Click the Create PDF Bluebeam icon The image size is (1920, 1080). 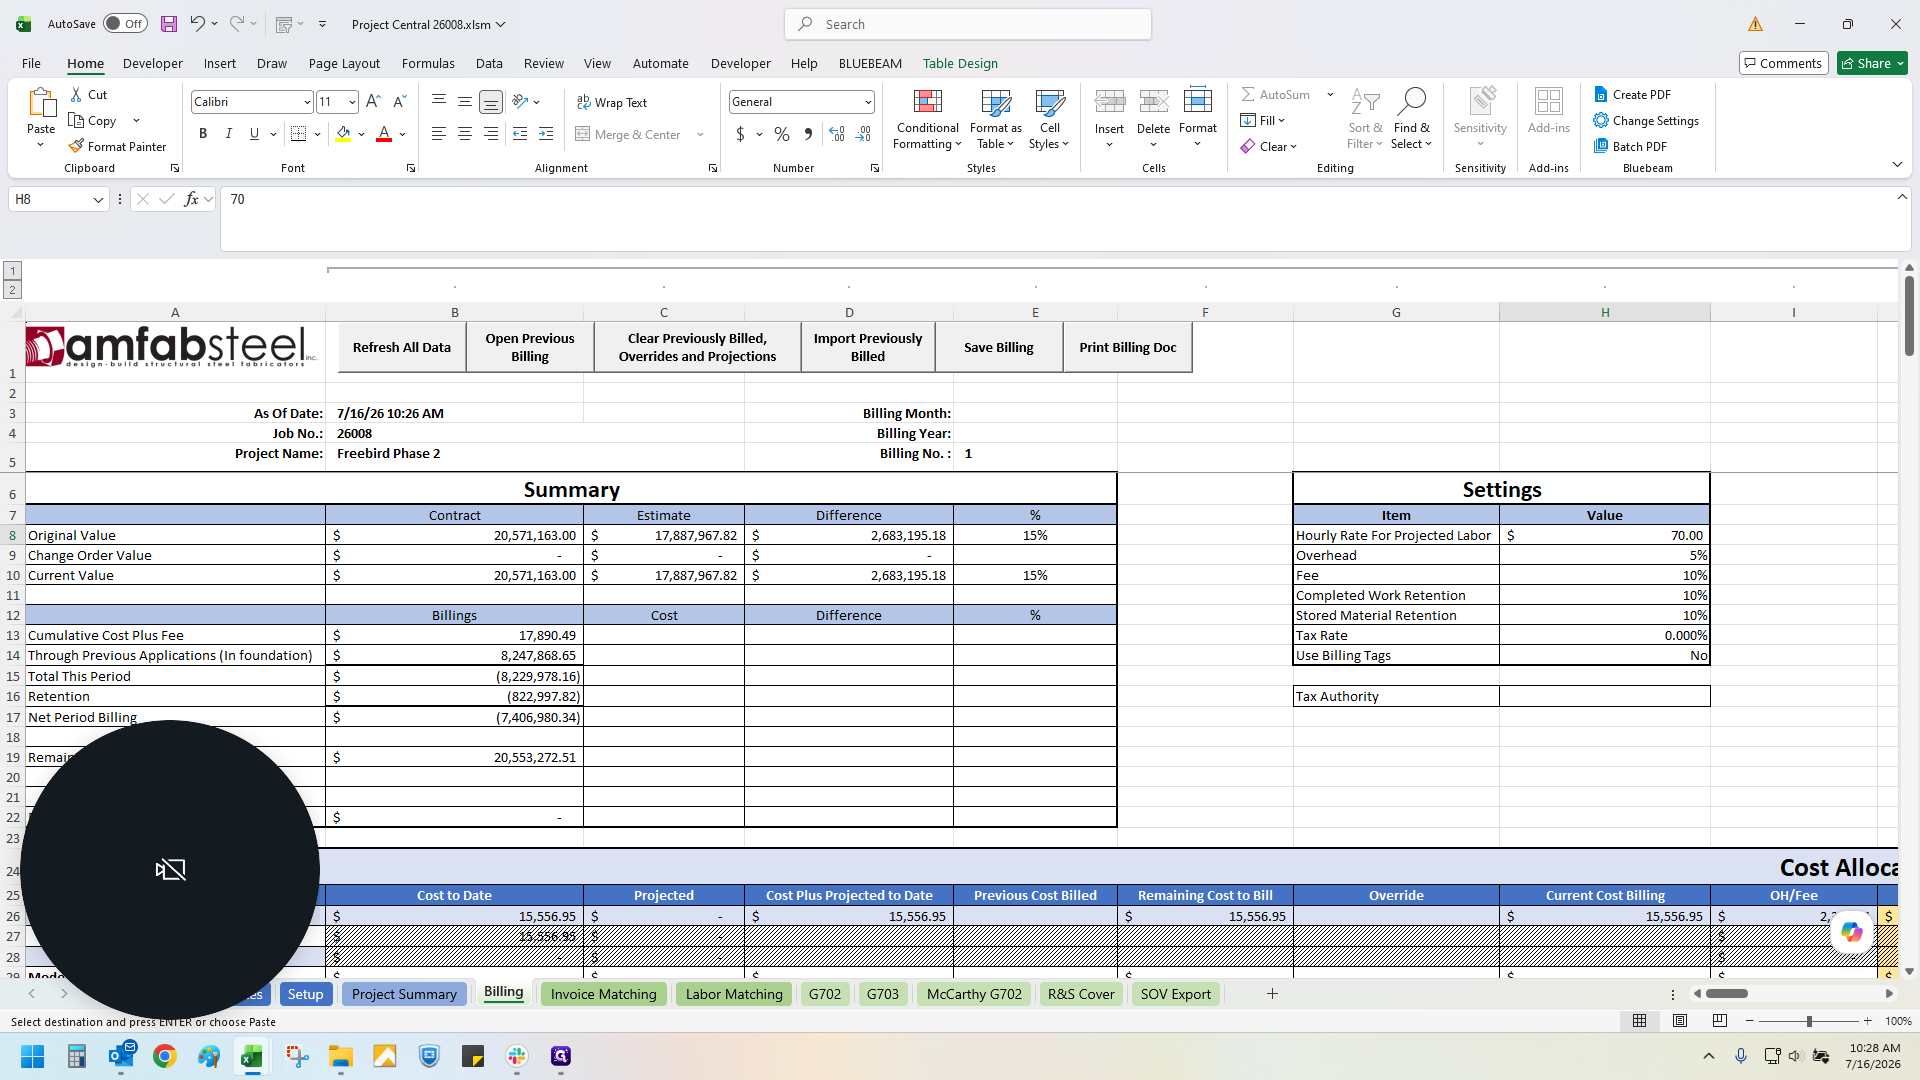(x=1601, y=94)
